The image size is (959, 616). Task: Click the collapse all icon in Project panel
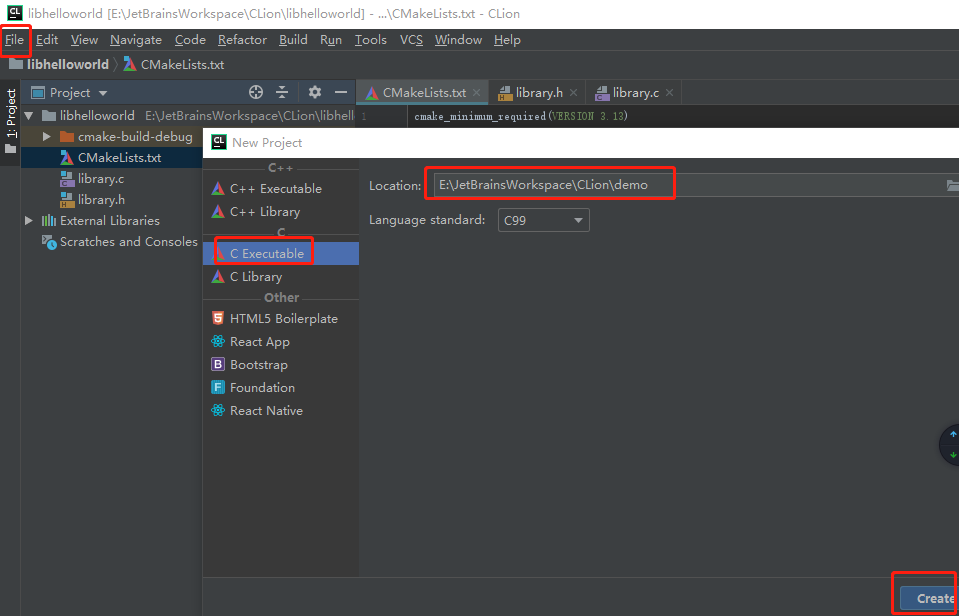(282, 92)
